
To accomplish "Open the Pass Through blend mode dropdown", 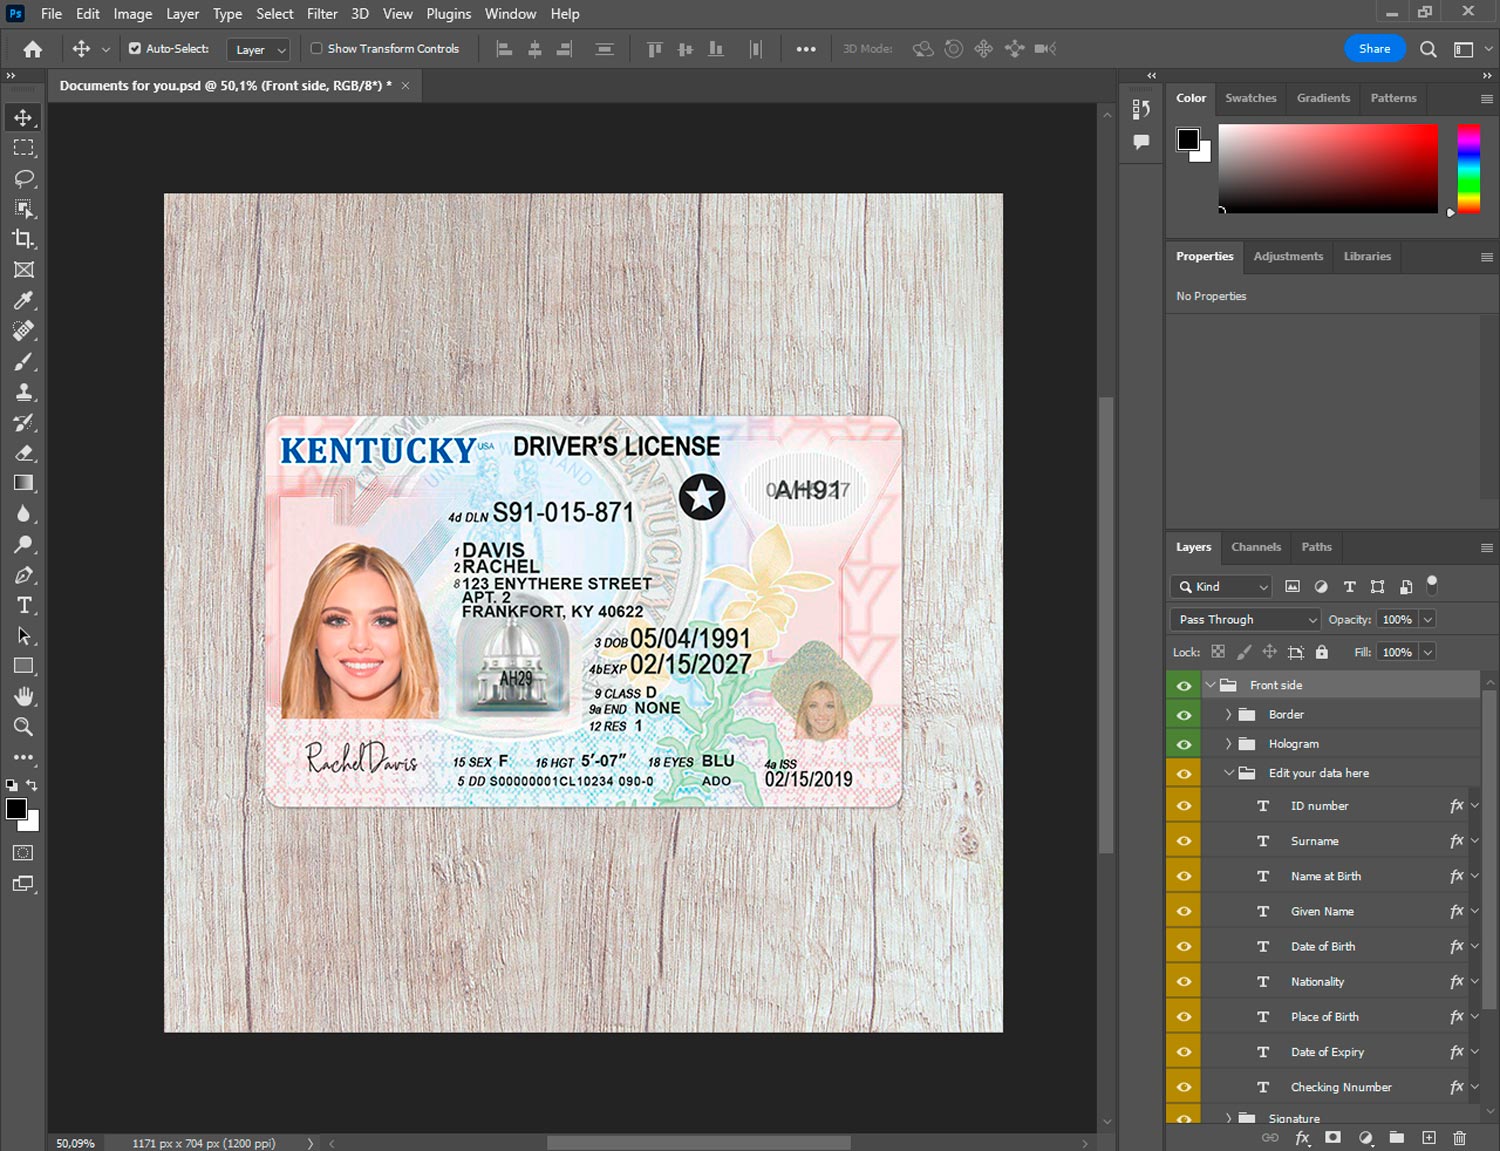I will tap(1245, 620).
